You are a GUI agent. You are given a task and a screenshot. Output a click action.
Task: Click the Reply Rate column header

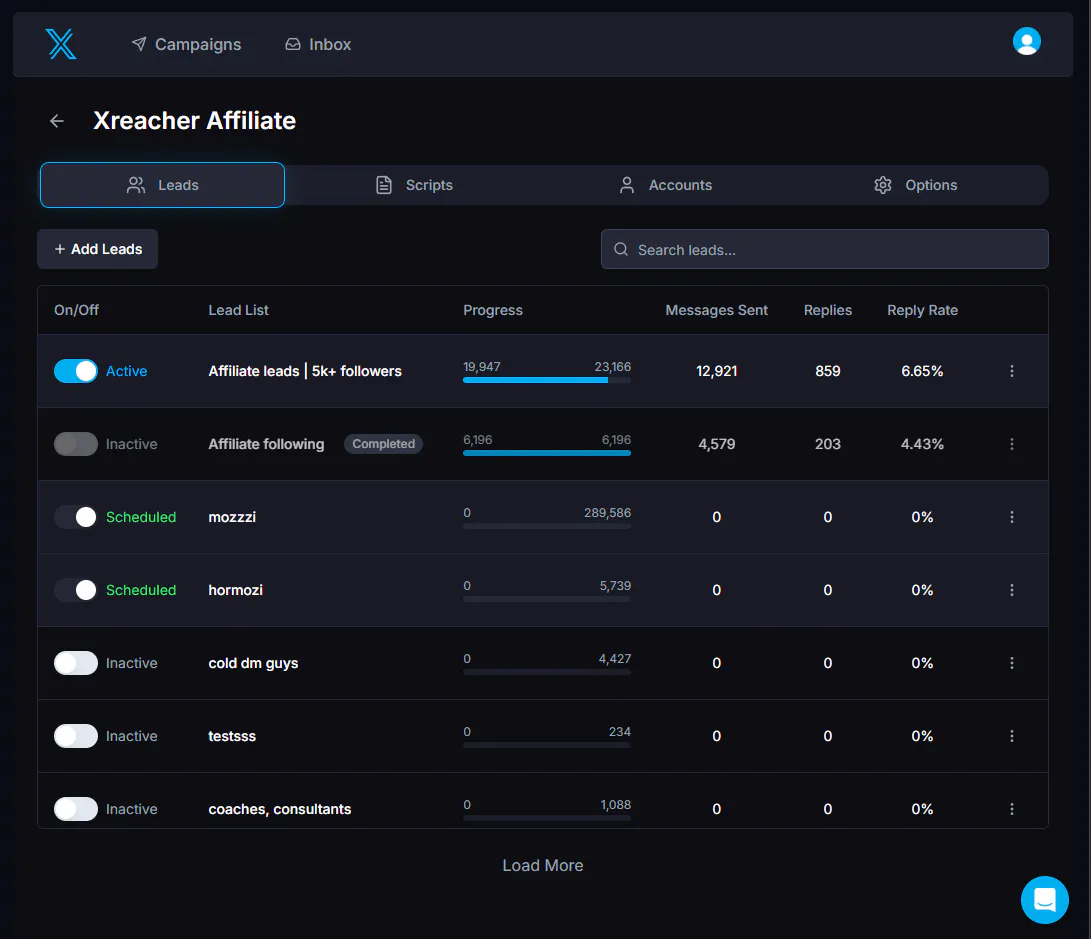click(922, 310)
